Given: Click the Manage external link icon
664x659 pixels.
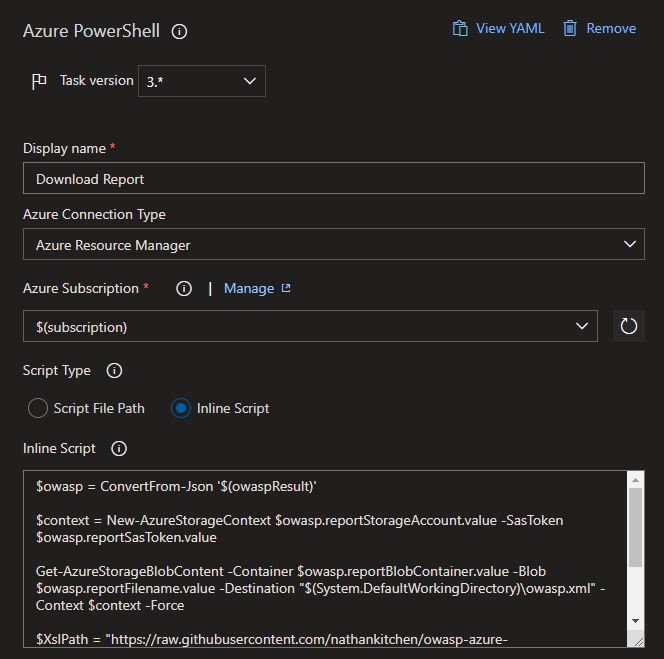Looking at the screenshot, I should [x=286, y=288].
